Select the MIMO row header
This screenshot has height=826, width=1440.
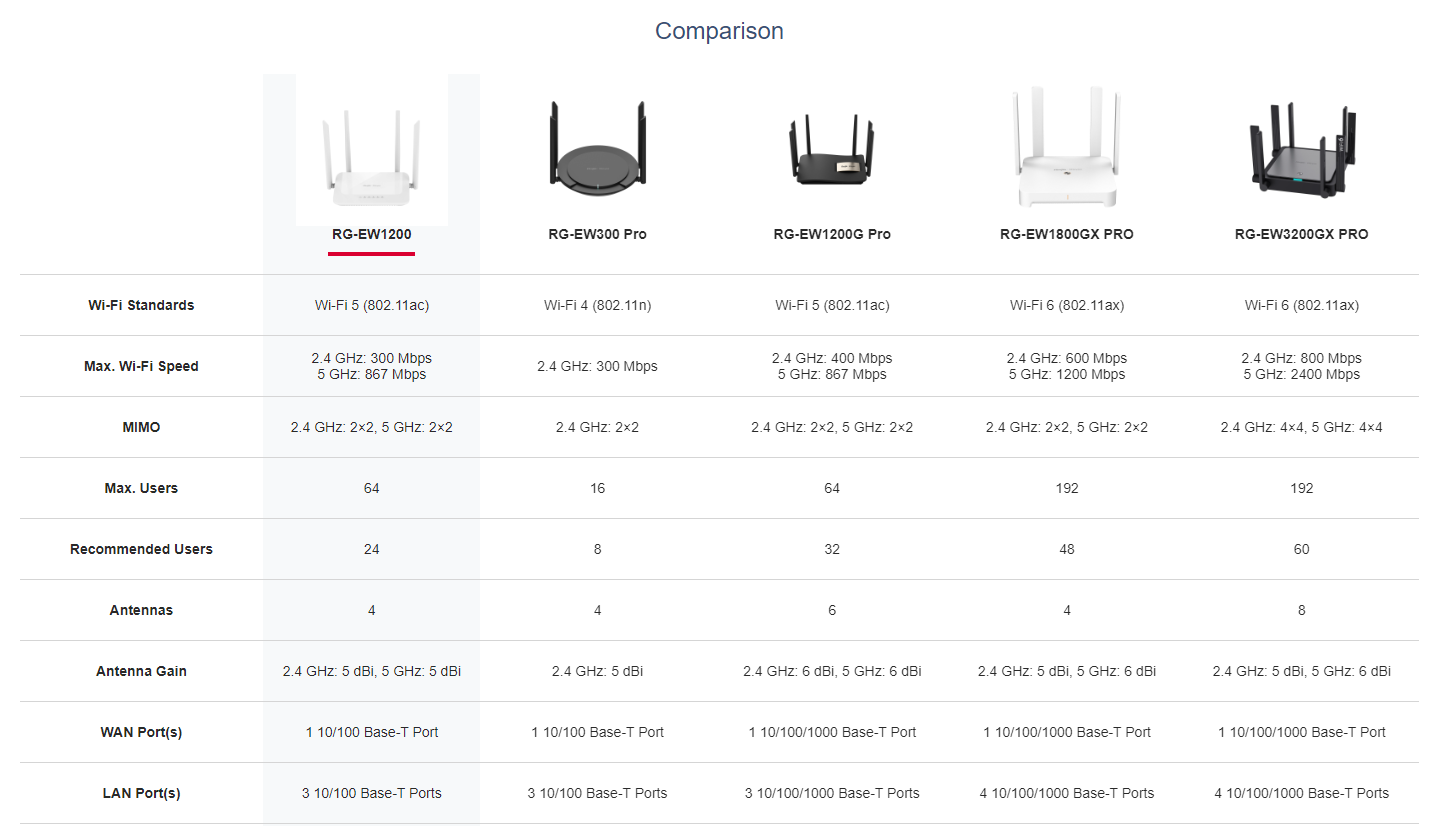(141, 427)
